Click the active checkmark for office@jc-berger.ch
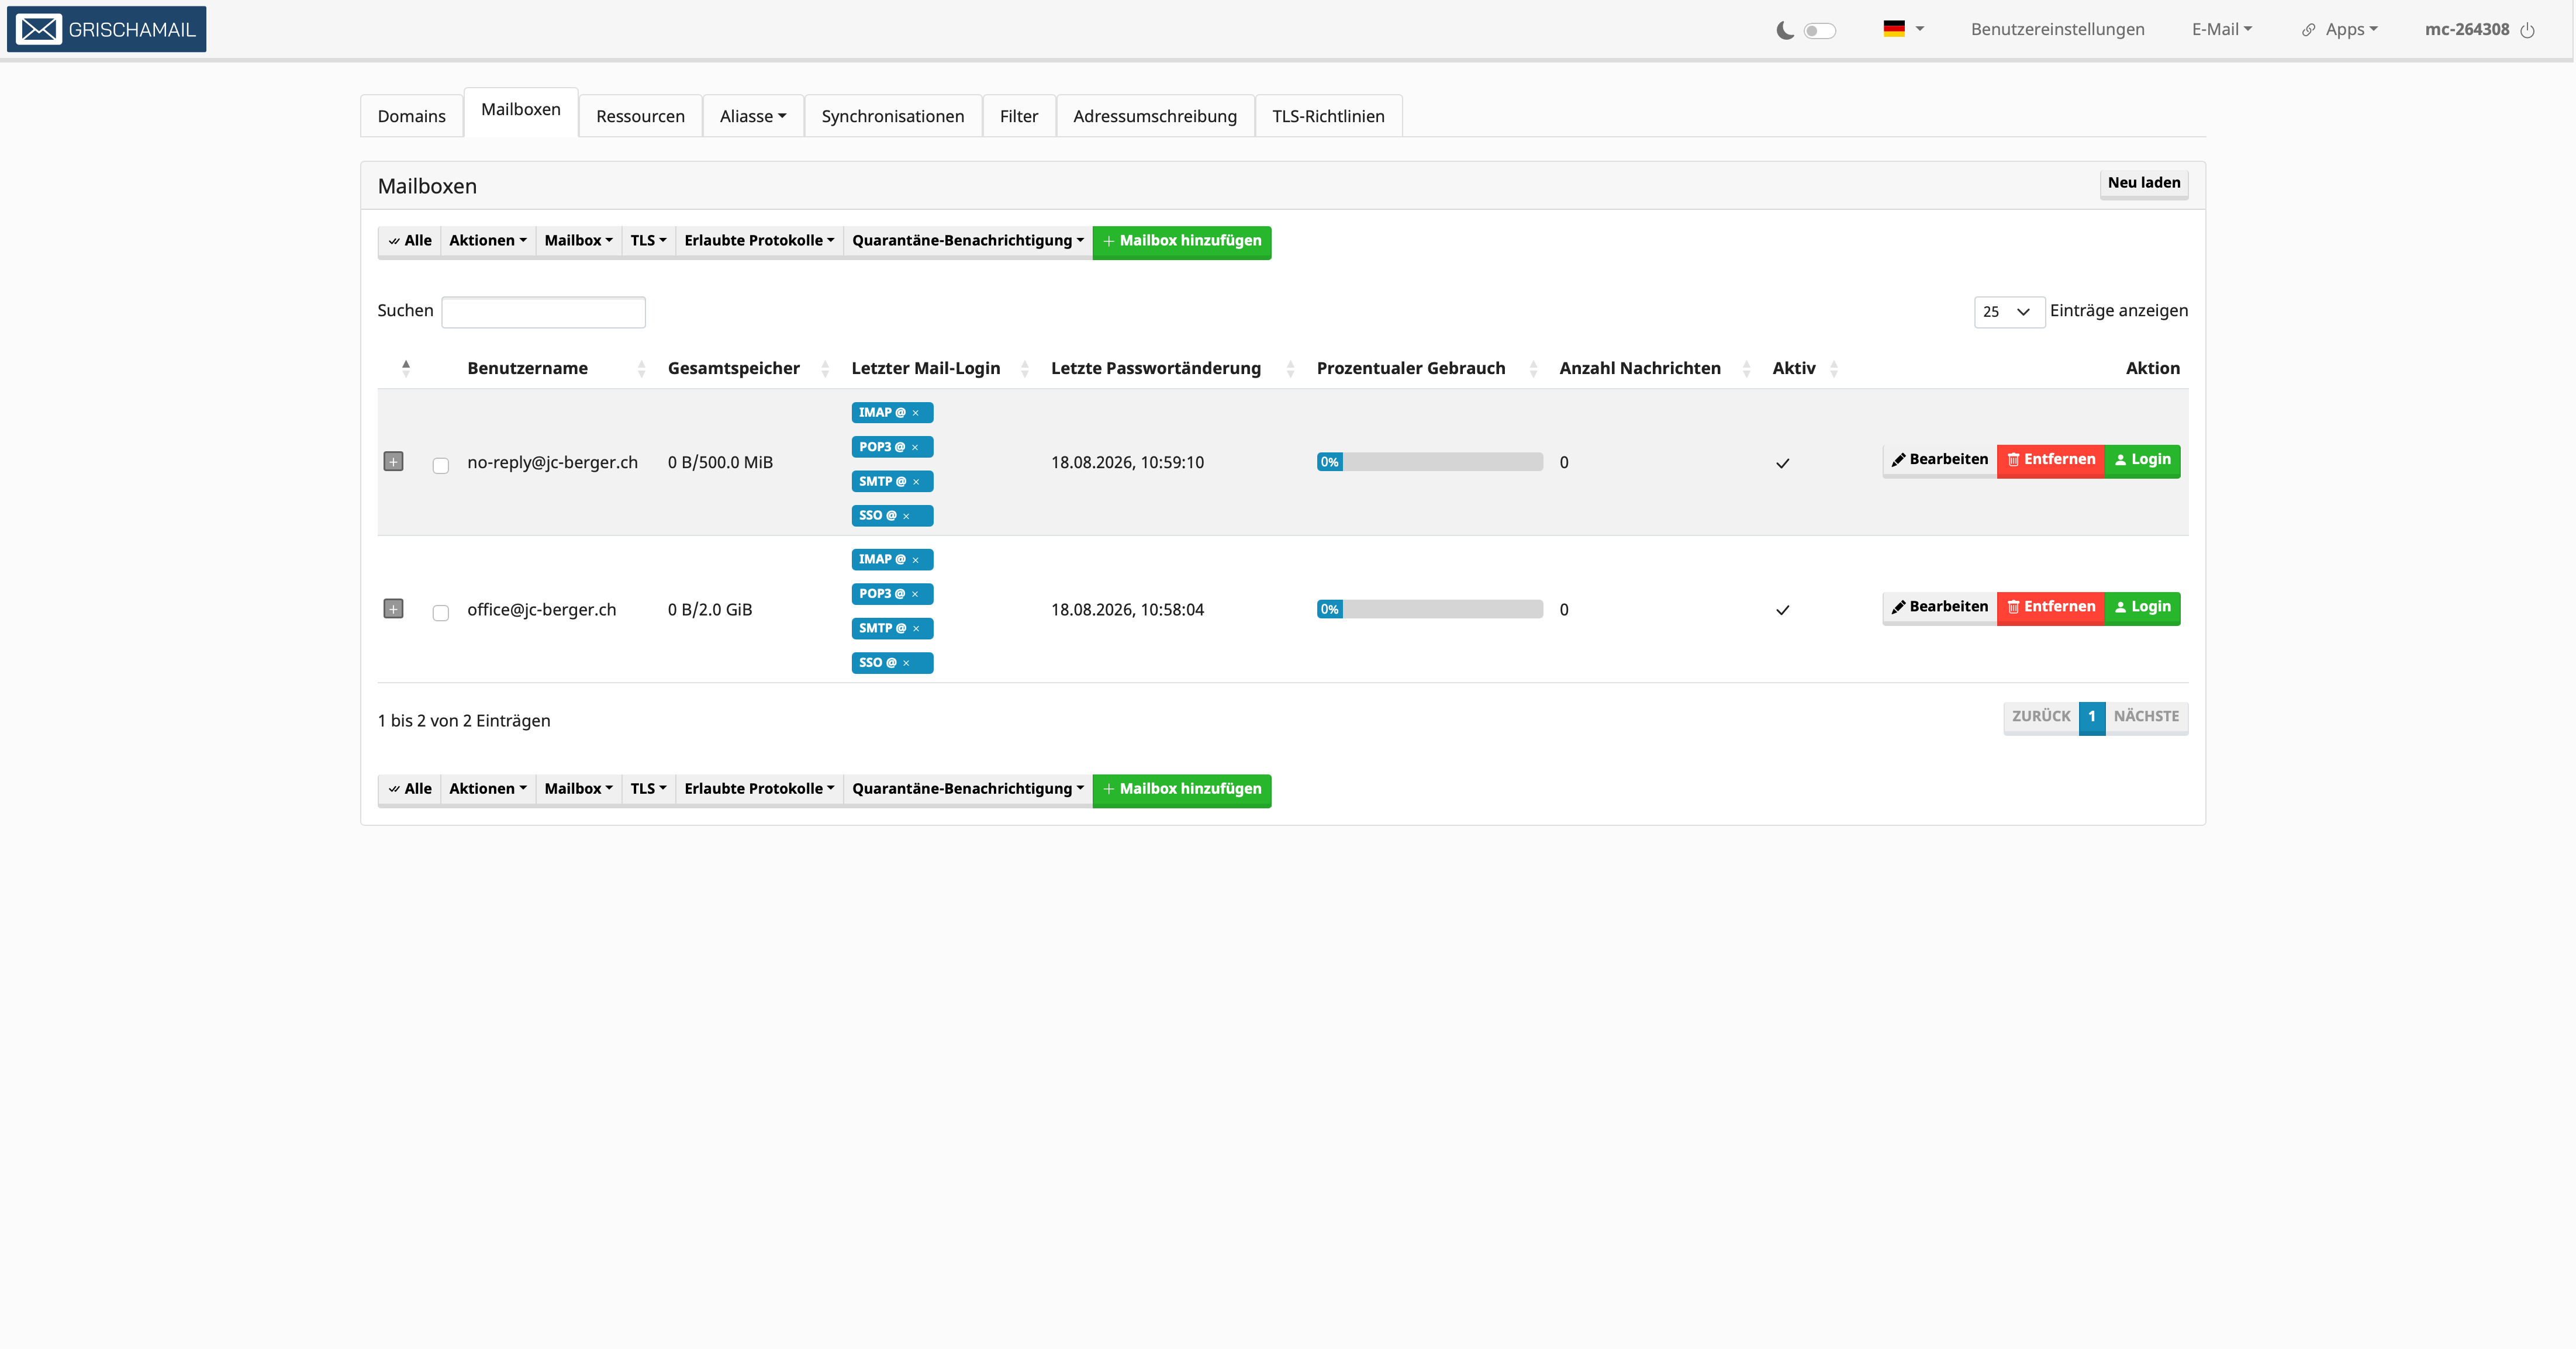 pos(1782,610)
